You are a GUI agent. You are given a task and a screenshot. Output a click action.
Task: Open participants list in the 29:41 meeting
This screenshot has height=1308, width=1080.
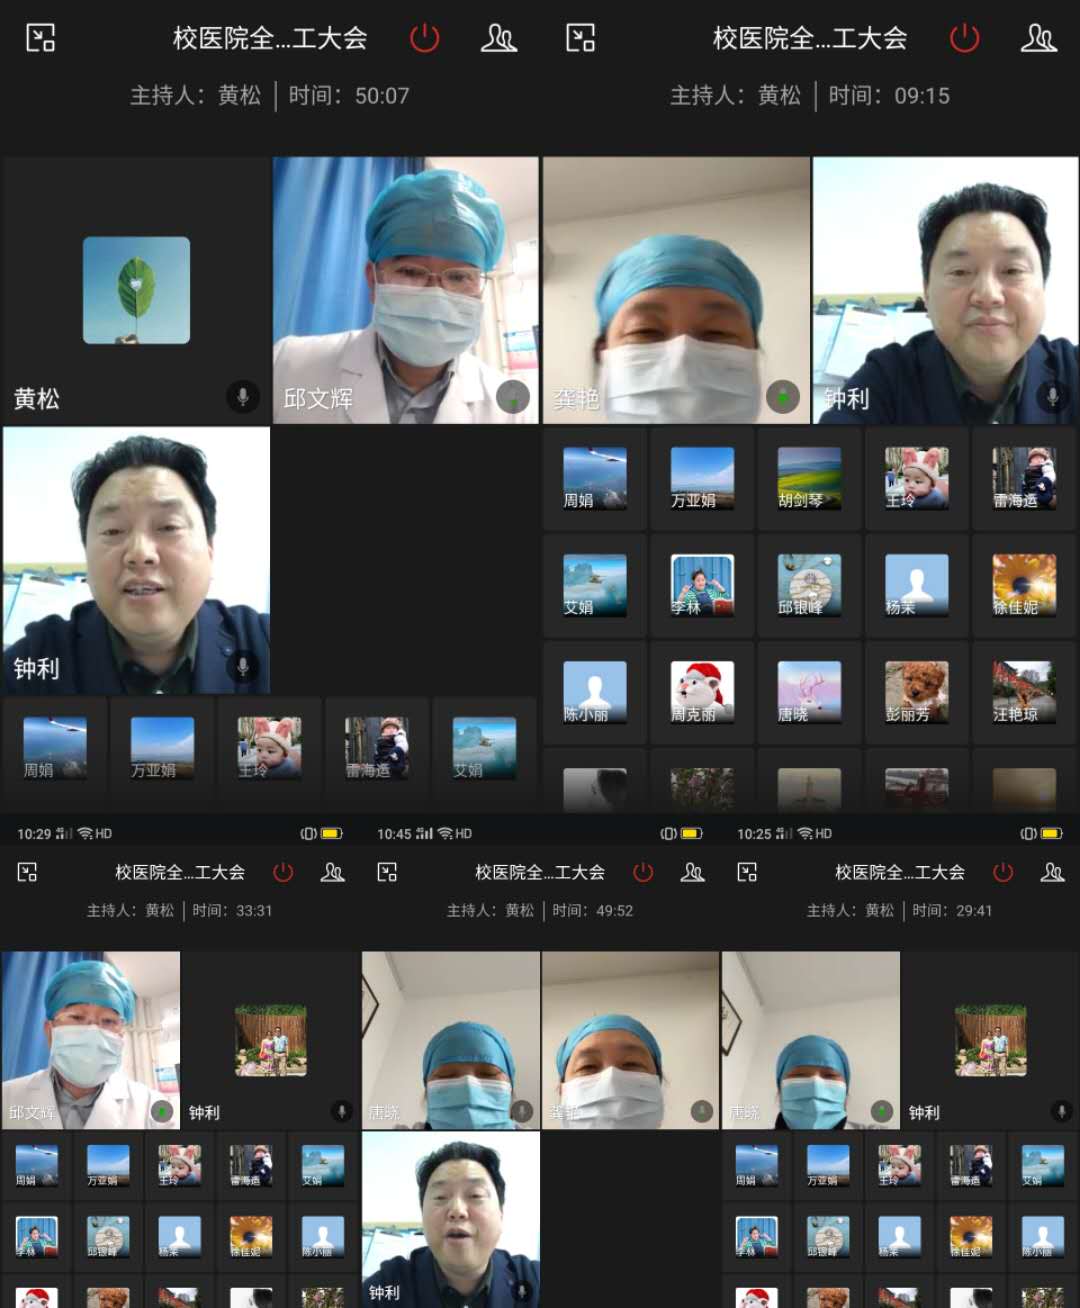tap(1052, 872)
